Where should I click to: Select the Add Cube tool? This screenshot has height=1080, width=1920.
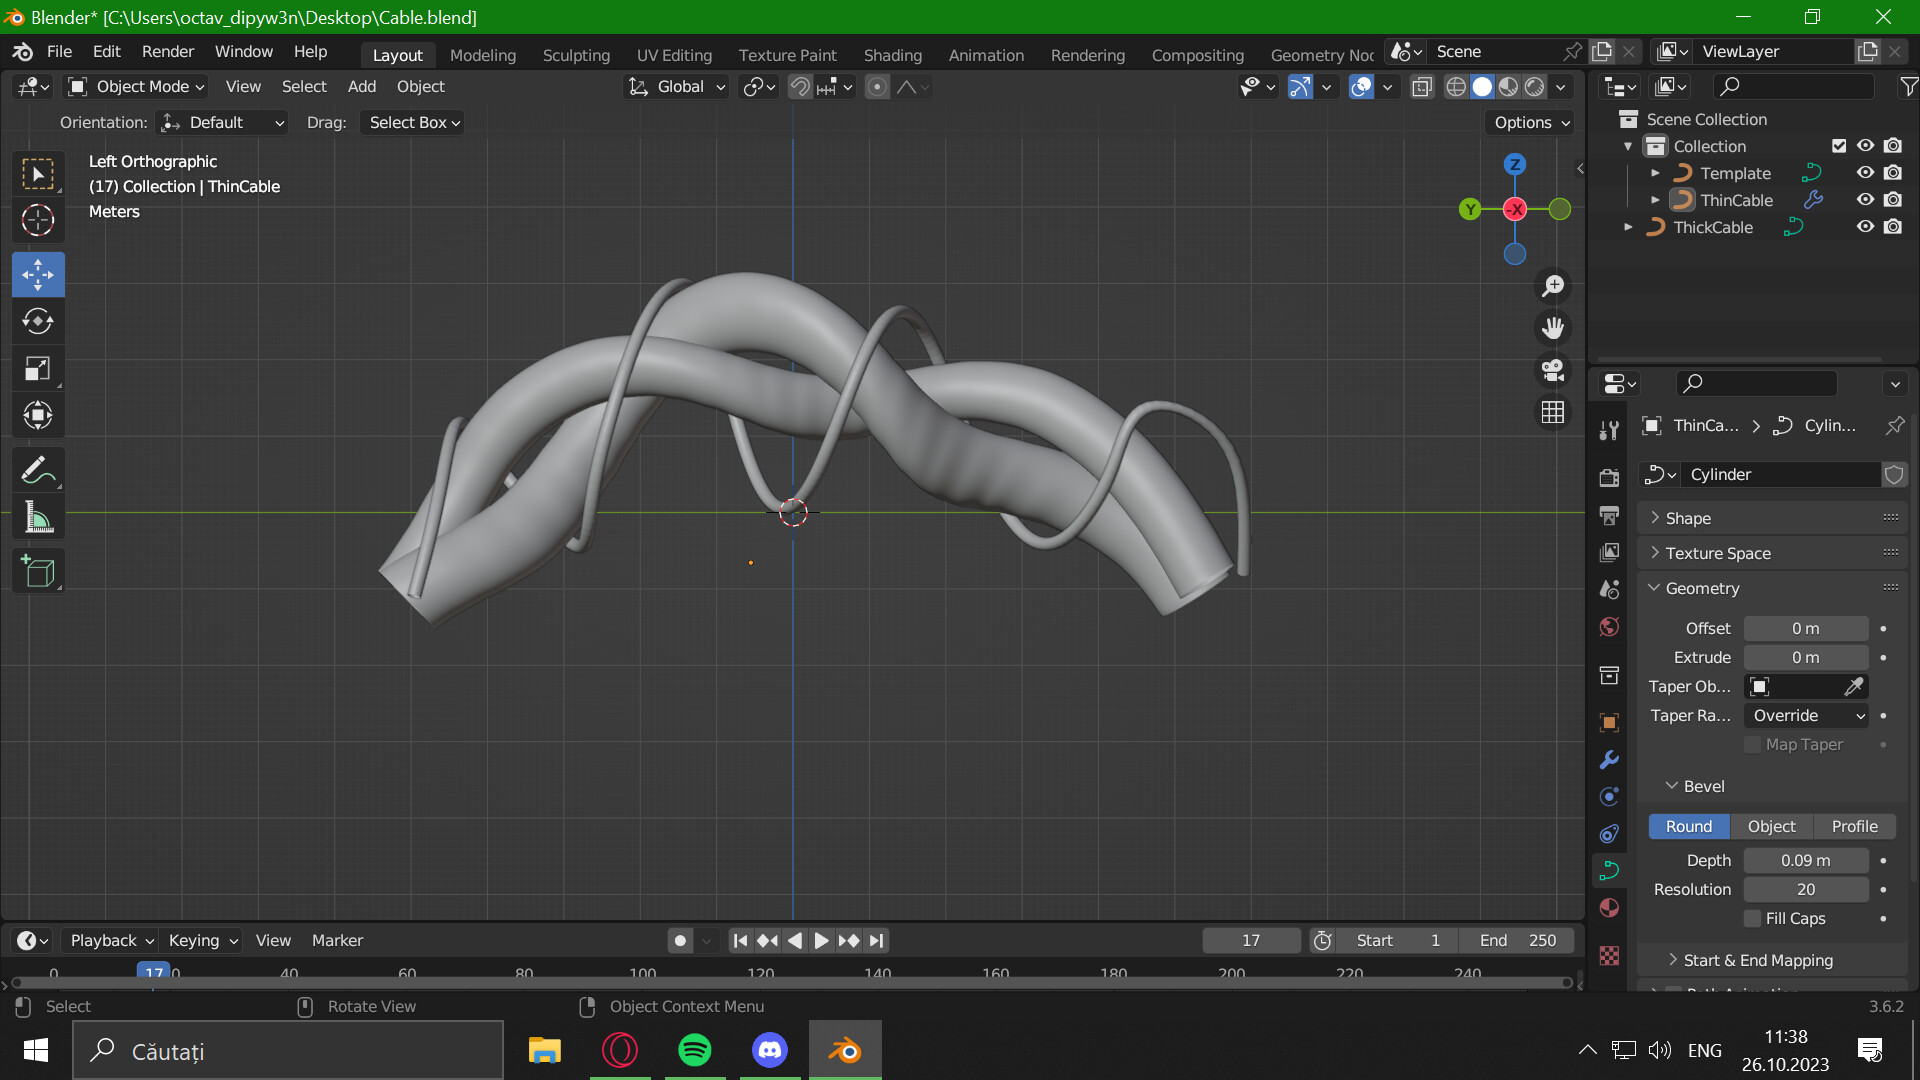click(38, 571)
